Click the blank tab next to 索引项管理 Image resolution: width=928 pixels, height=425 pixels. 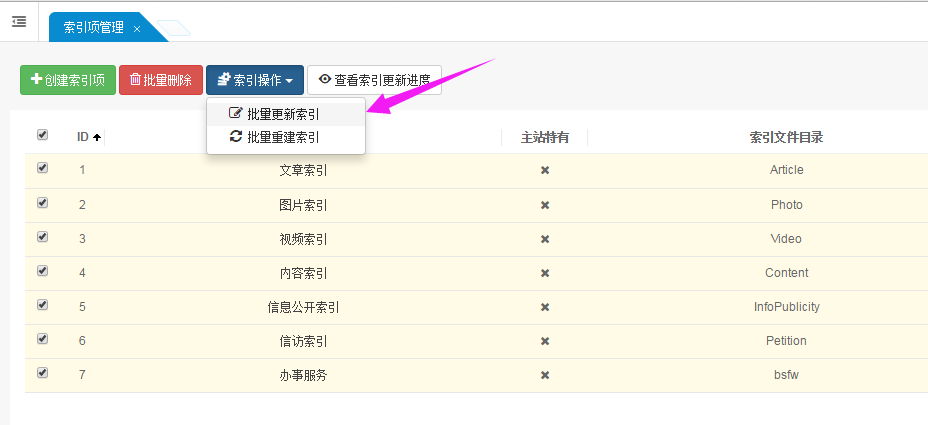pyautogui.click(x=175, y=29)
